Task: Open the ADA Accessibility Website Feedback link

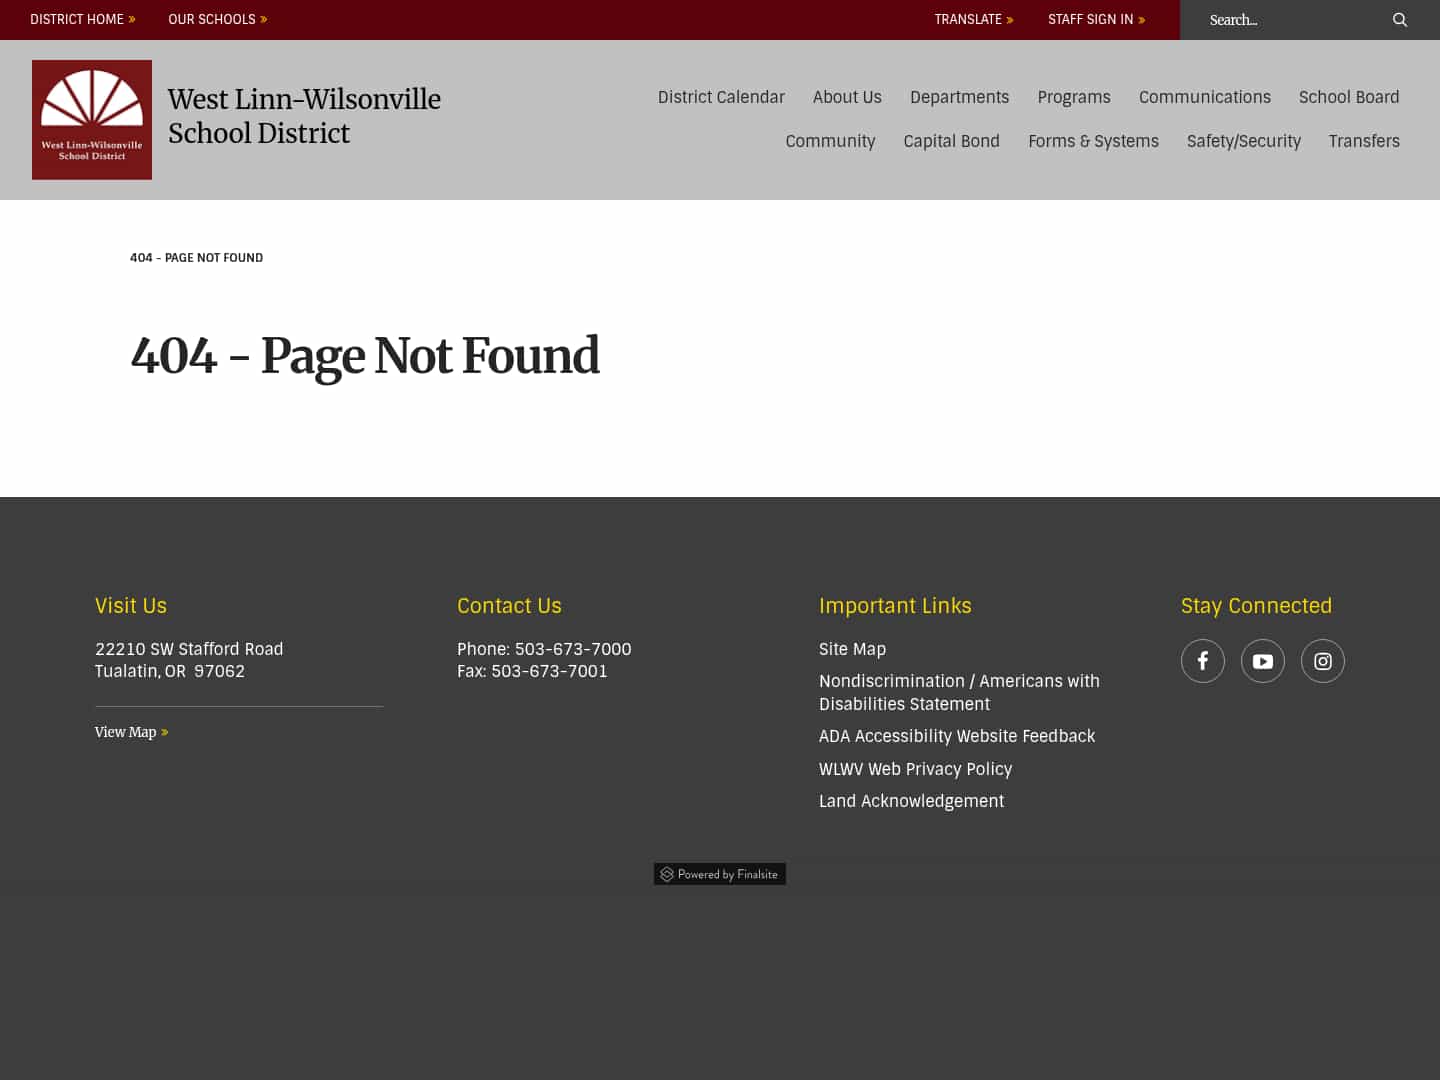Action: pyautogui.click(x=957, y=736)
